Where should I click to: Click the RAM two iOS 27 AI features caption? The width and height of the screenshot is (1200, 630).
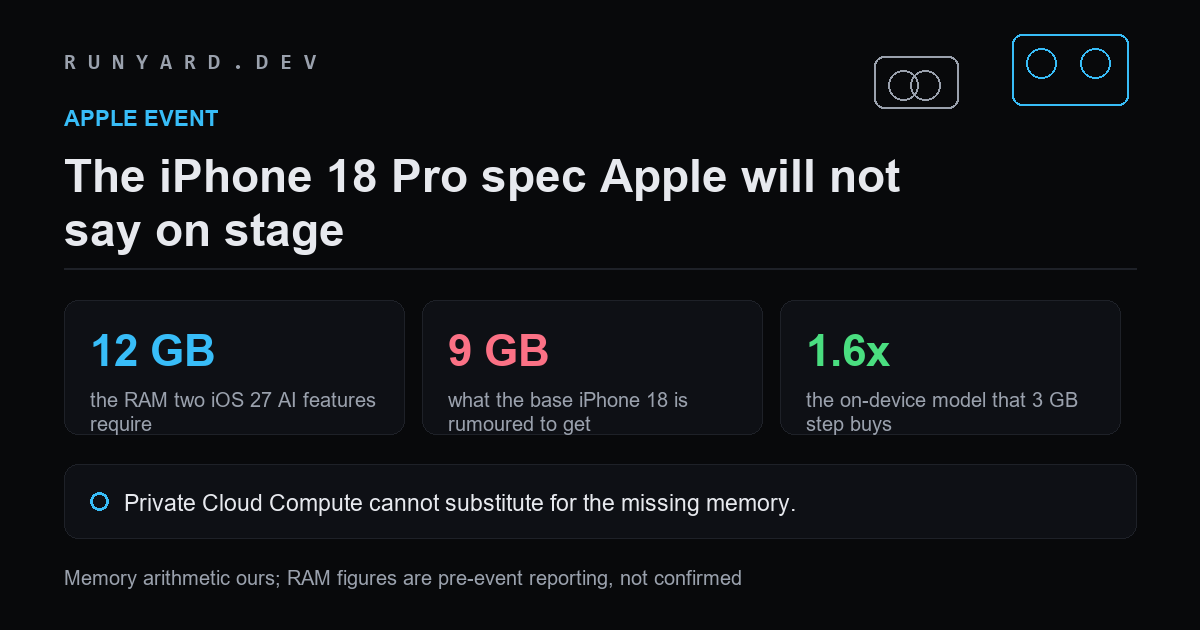(x=233, y=412)
